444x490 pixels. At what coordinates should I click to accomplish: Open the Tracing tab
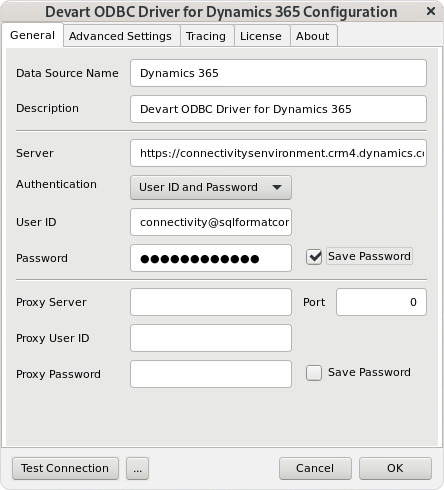pyautogui.click(x=206, y=36)
